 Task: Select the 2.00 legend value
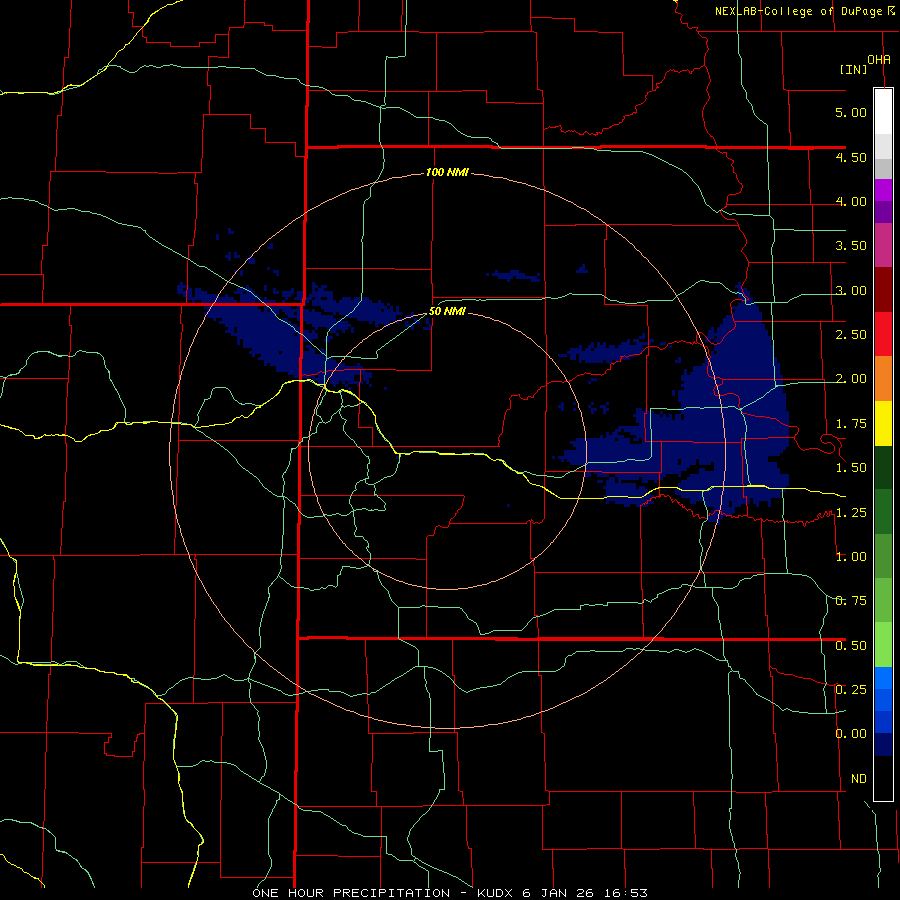(851, 379)
